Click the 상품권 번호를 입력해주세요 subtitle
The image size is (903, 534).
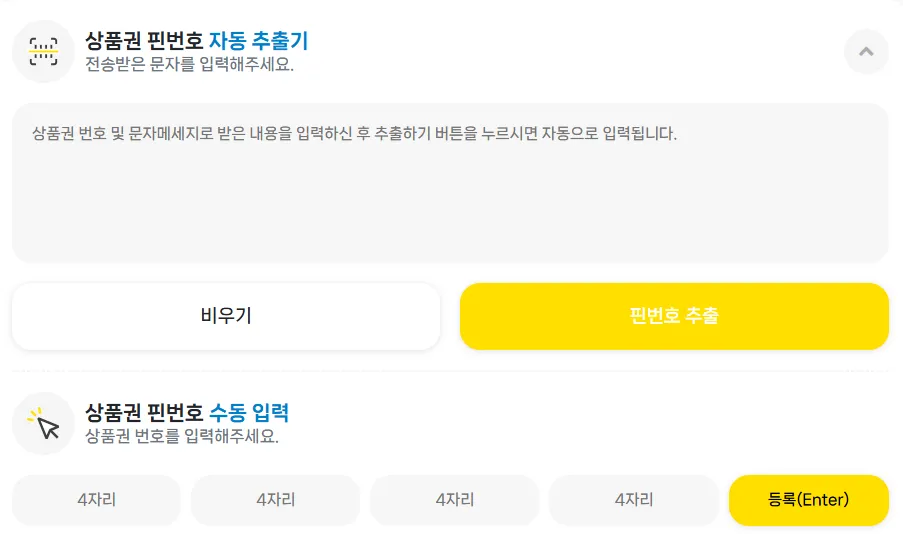[182, 436]
